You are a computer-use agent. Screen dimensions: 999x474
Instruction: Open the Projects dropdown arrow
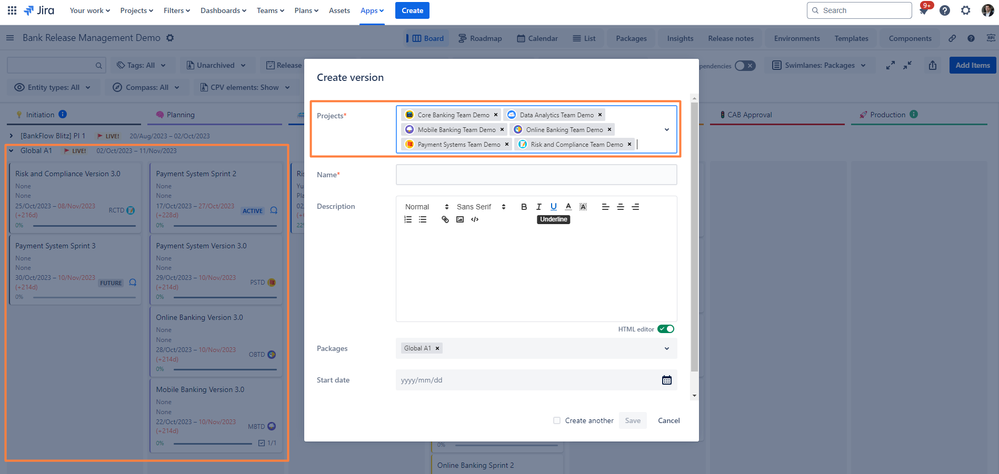[666, 129]
